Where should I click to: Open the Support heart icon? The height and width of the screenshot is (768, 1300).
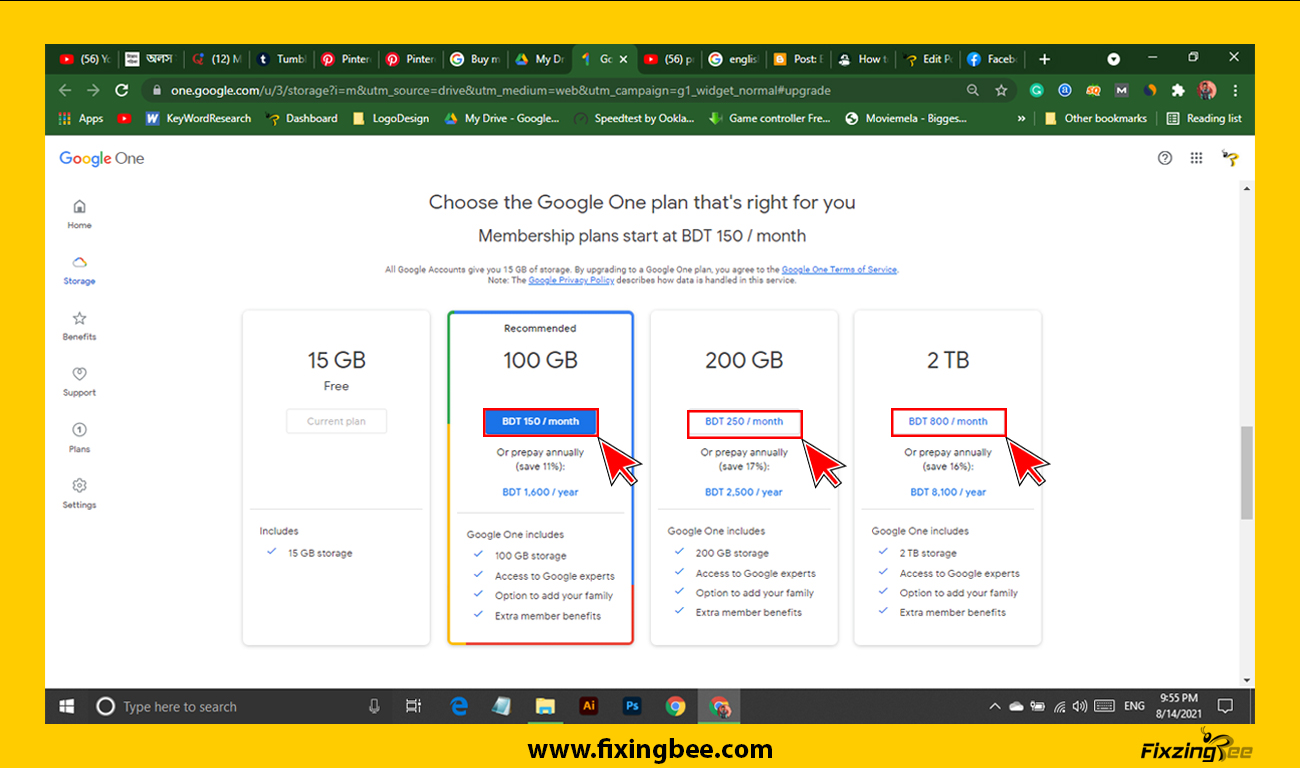tap(79, 375)
